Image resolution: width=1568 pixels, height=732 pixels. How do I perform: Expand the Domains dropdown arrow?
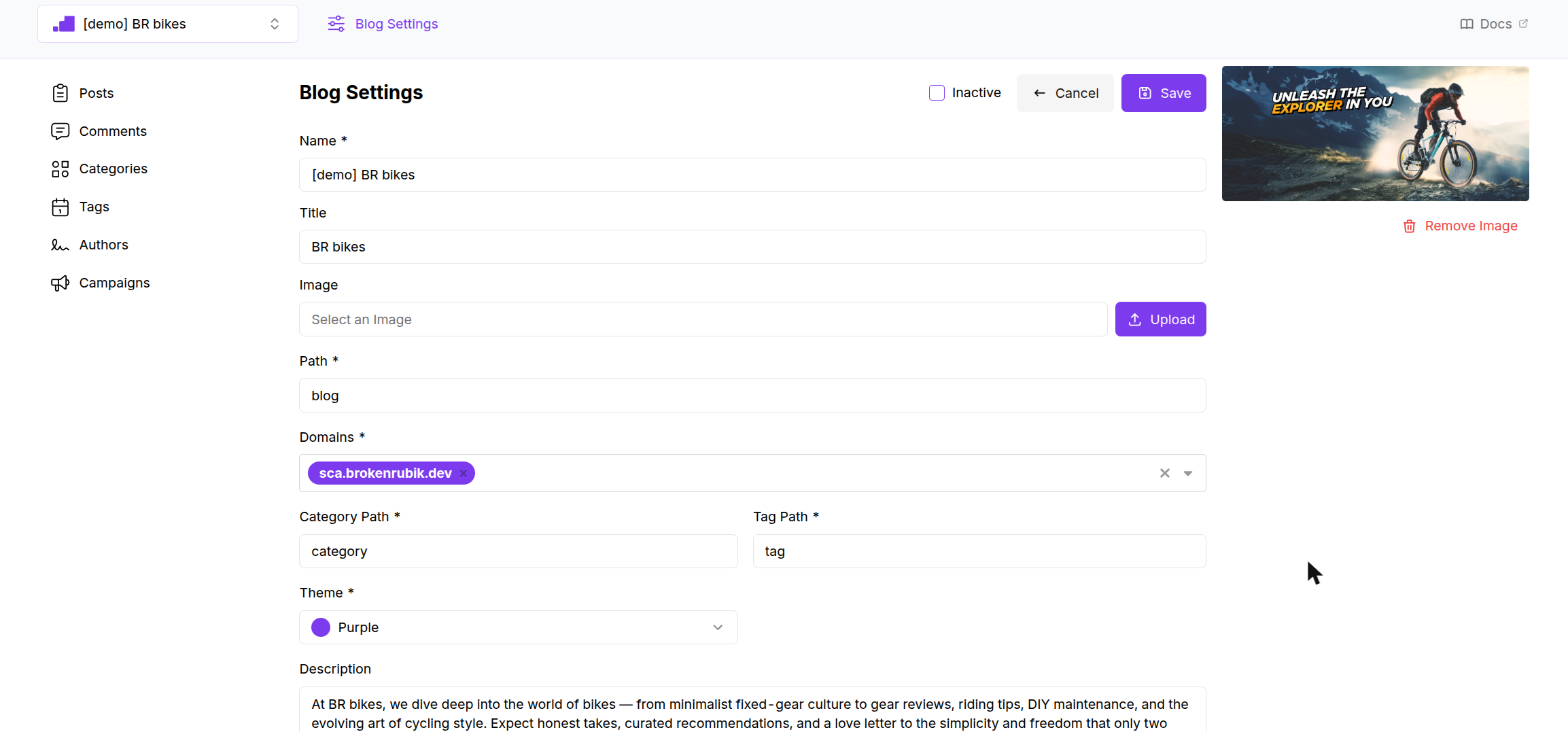click(x=1188, y=473)
